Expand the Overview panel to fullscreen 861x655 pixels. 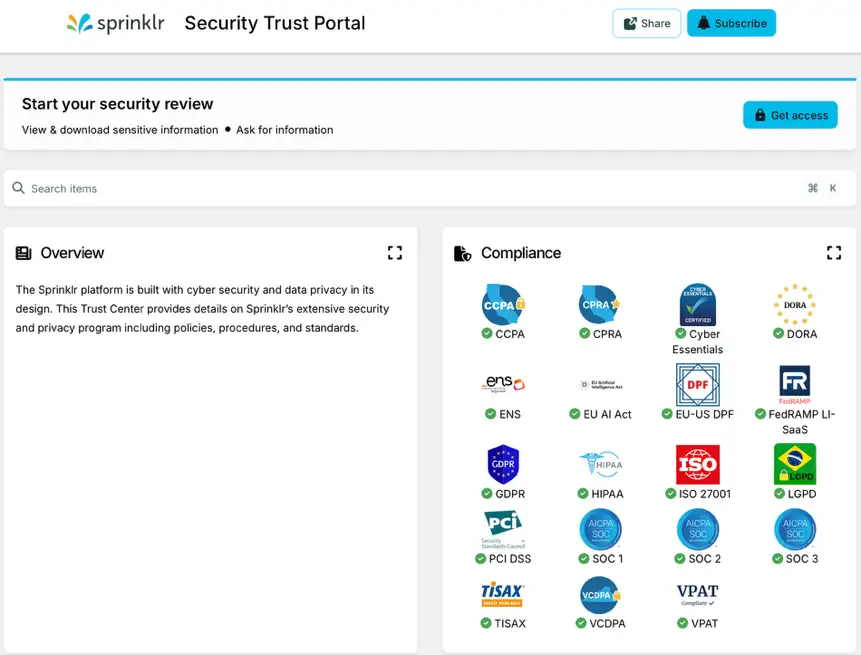pyautogui.click(x=395, y=253)
